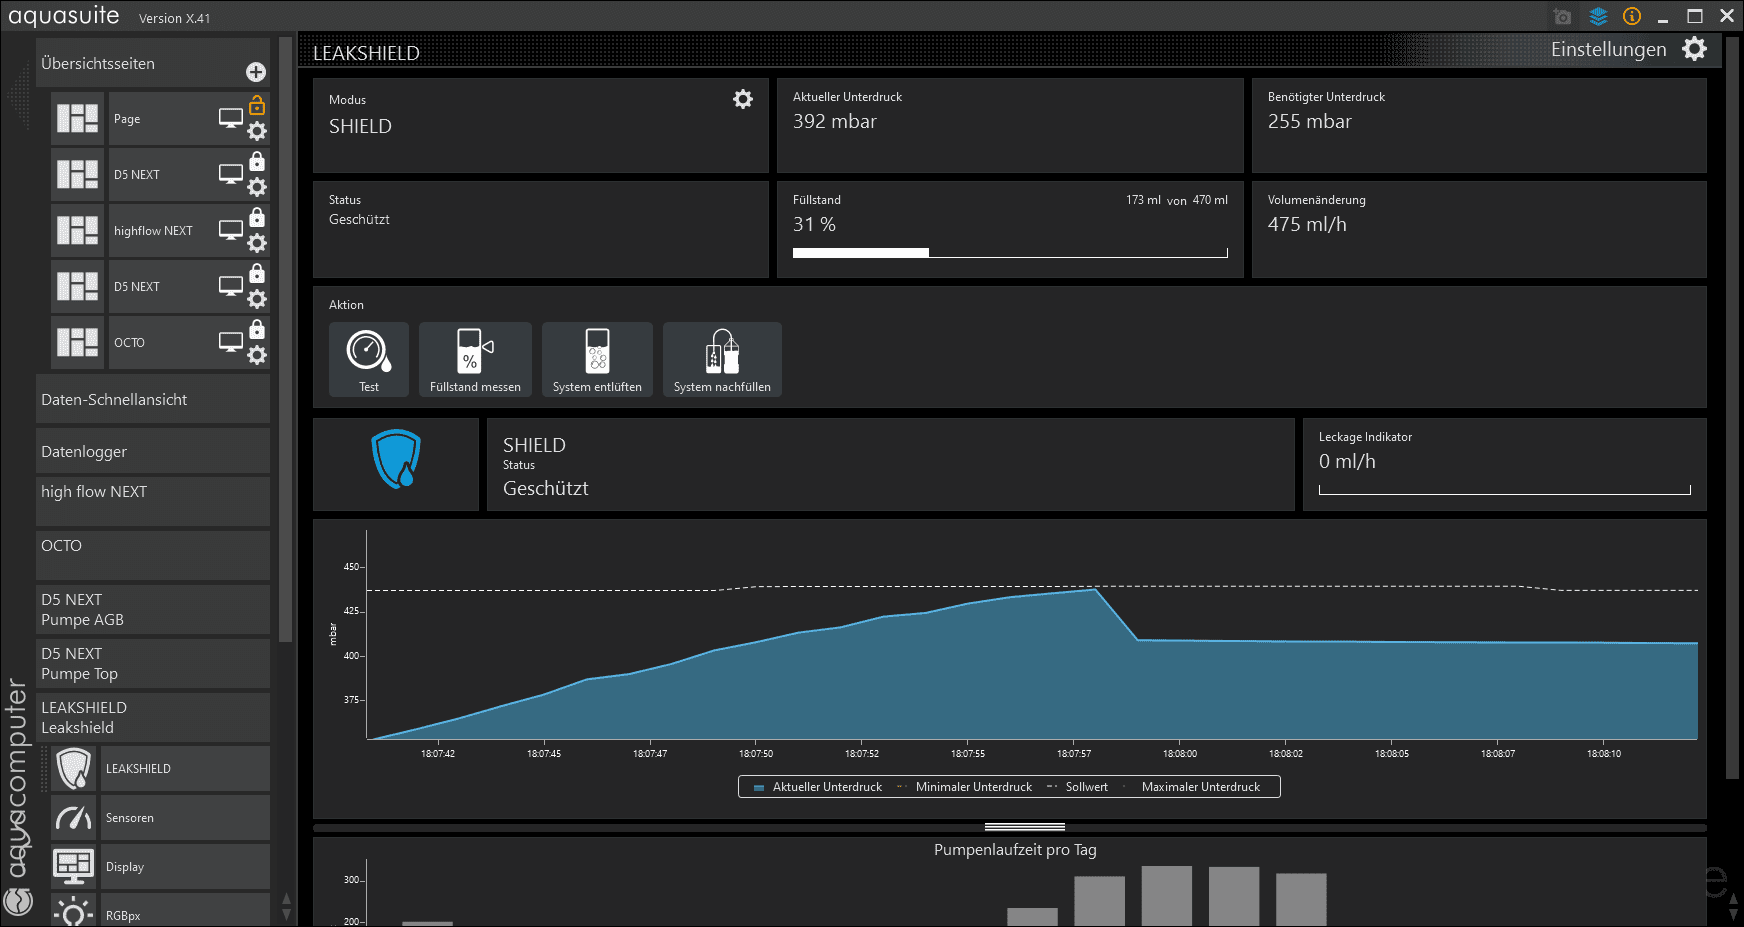Toggle Sollwert legend entry

pyautogui.click(x=1077, y=787)
